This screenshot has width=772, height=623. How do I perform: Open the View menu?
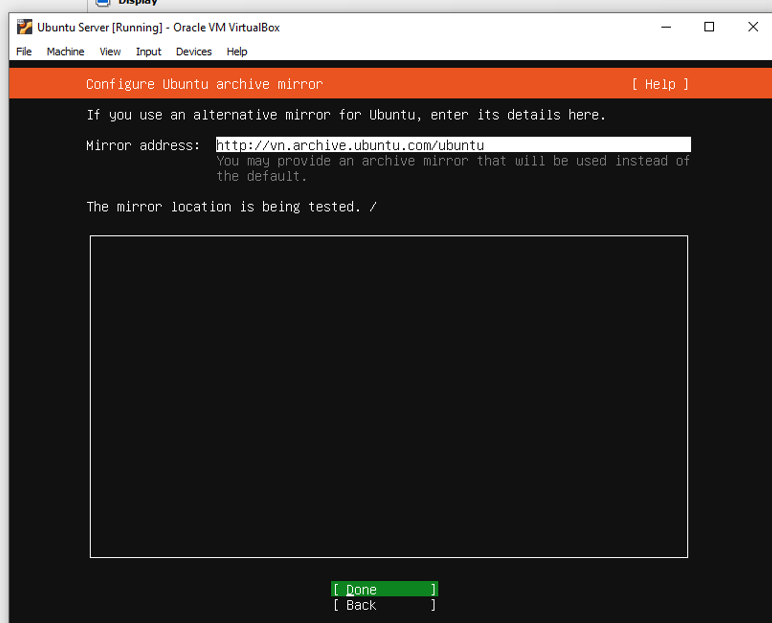[x=110, y=51]
